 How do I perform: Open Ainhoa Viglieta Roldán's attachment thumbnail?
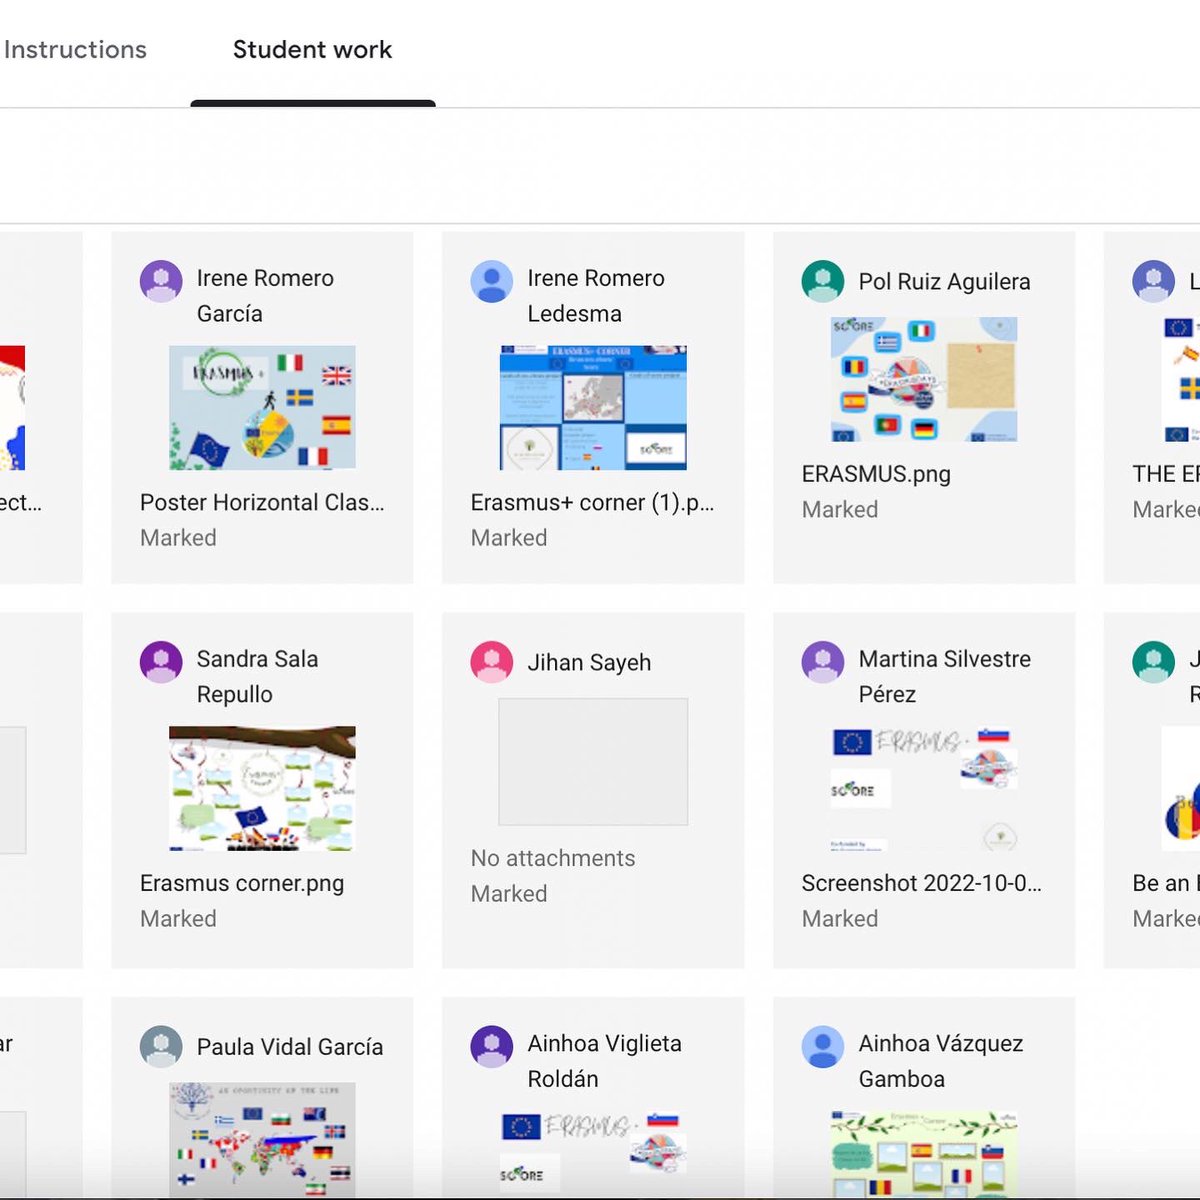(593, 1154)
